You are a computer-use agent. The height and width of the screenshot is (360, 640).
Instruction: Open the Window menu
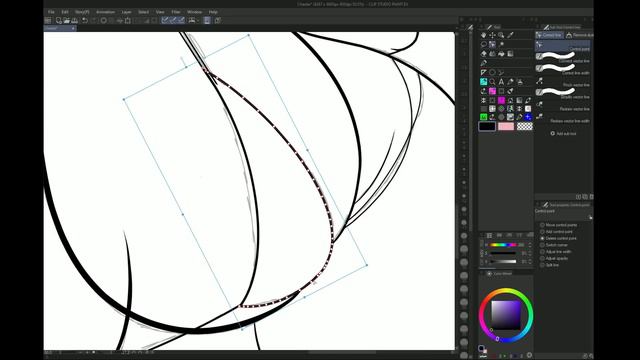(194, 12)
